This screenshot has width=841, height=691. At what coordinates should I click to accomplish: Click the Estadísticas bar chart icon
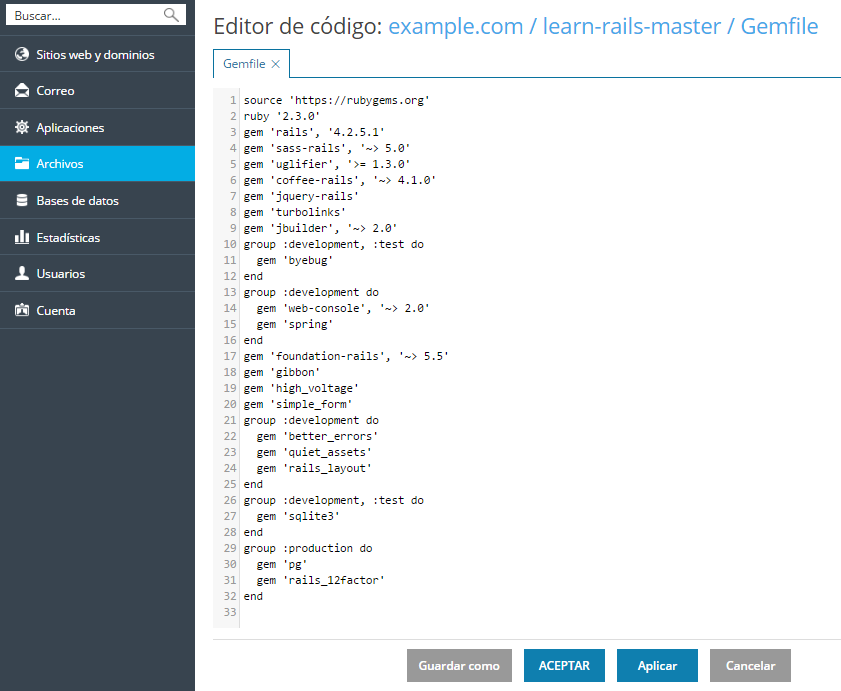[x=22, y=237]
